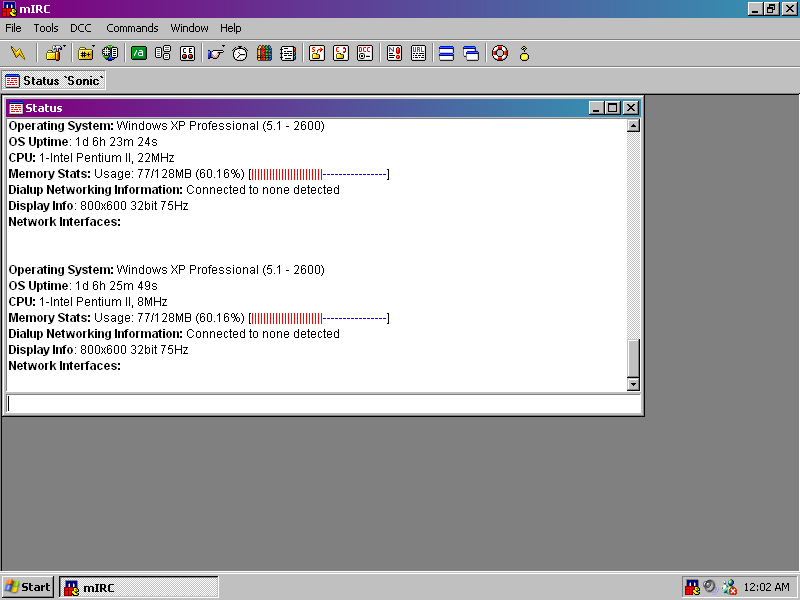This screenshot has width=800, height=600.
Task: Open mIRC Options via folder-hammer icon
Action: 55,53
